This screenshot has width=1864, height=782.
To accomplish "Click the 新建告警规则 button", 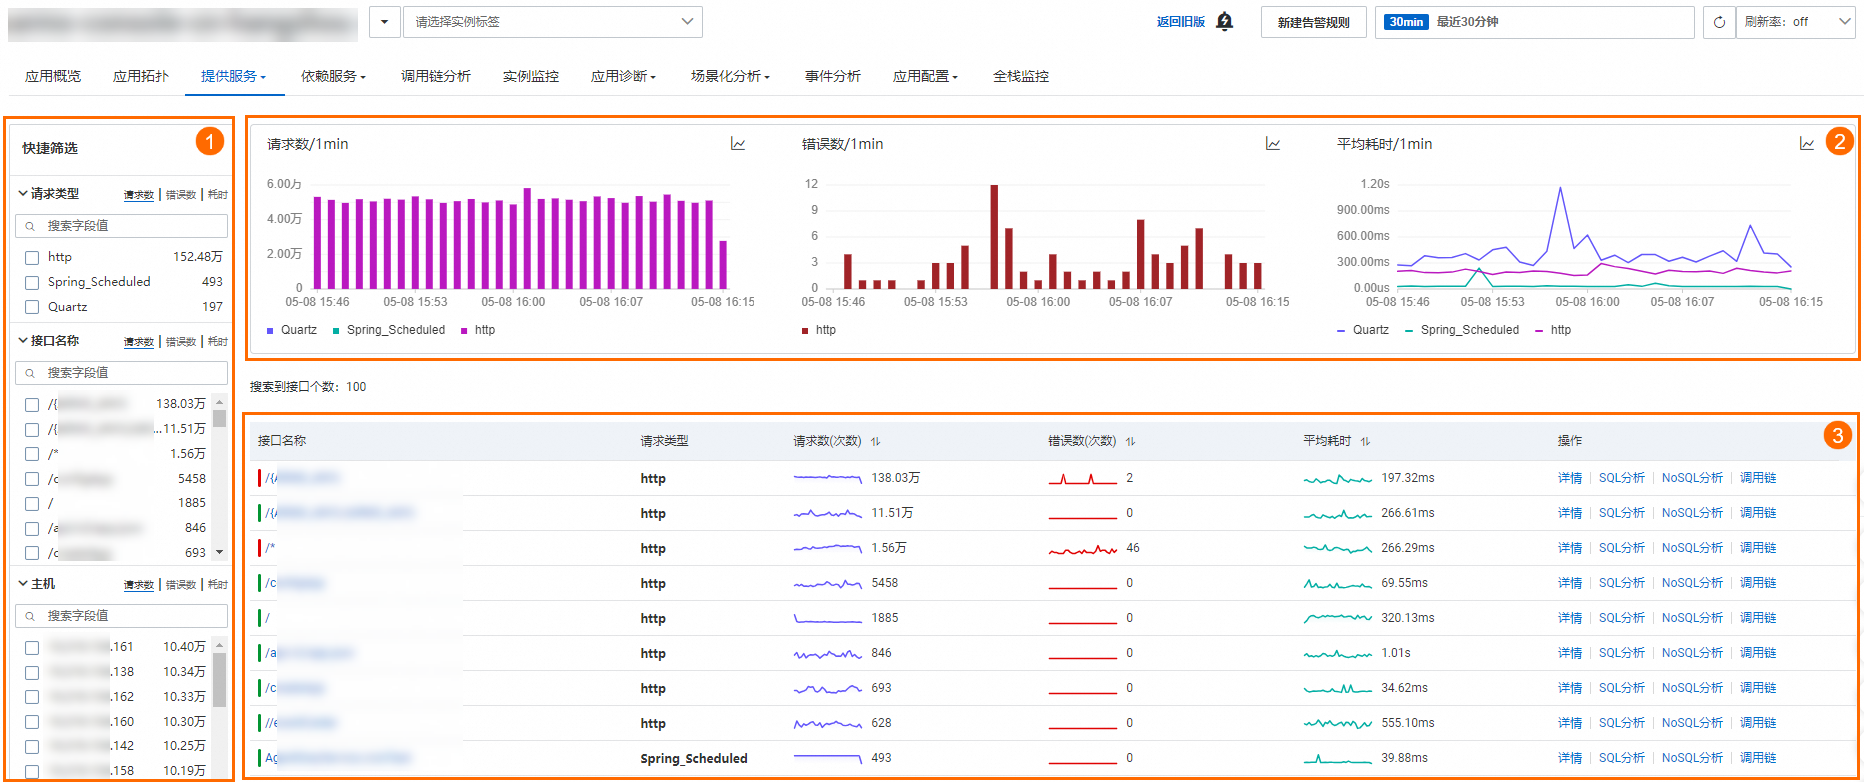I will click(1313, 22).
